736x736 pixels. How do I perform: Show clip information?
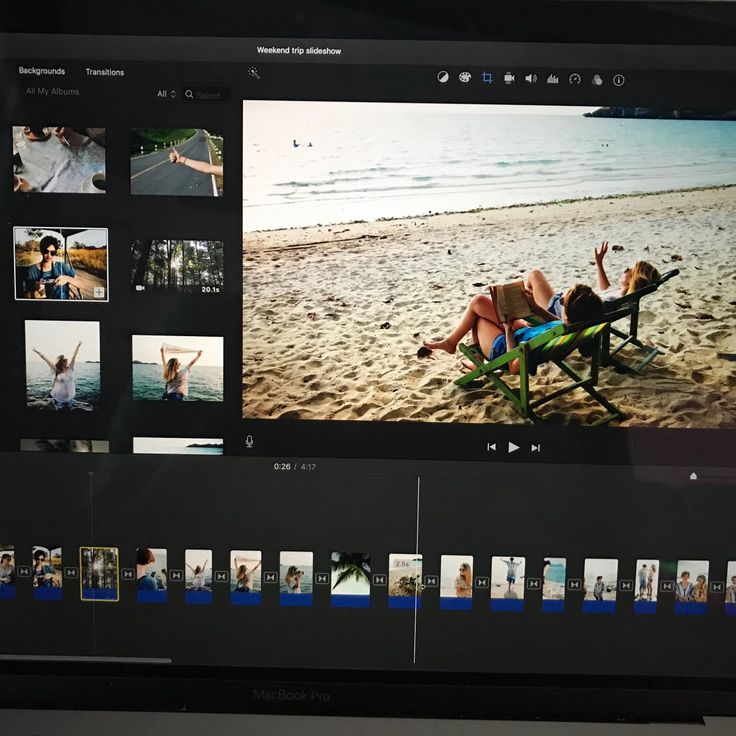(x=619, y=80)
